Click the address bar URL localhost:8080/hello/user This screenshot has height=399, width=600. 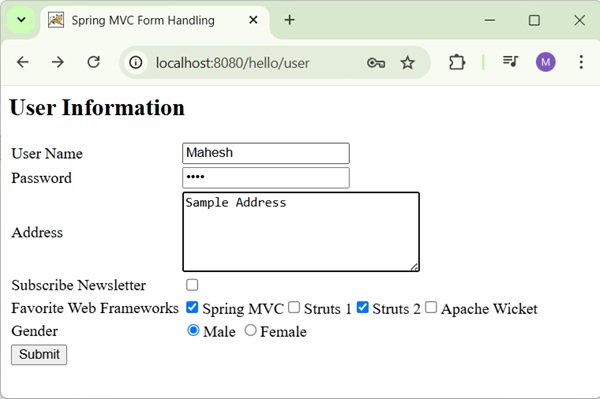point(232,63)
